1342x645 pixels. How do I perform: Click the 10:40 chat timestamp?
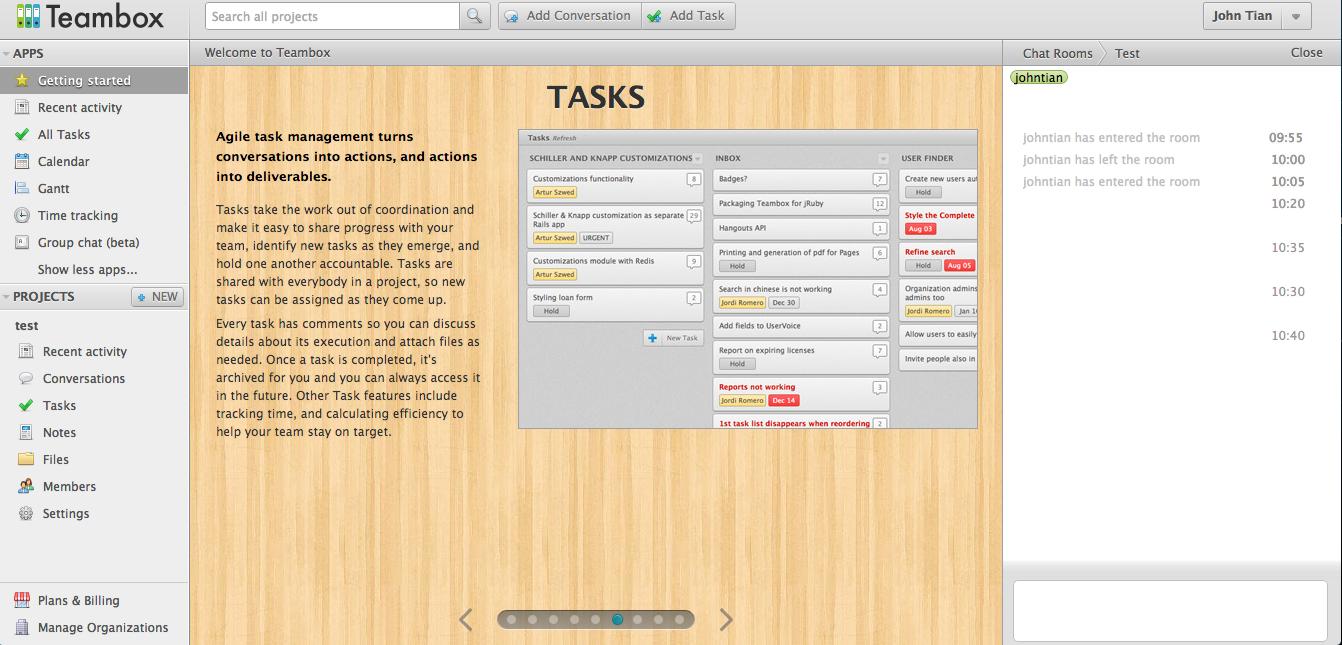pyautogui.click(x=1288, y=336)
